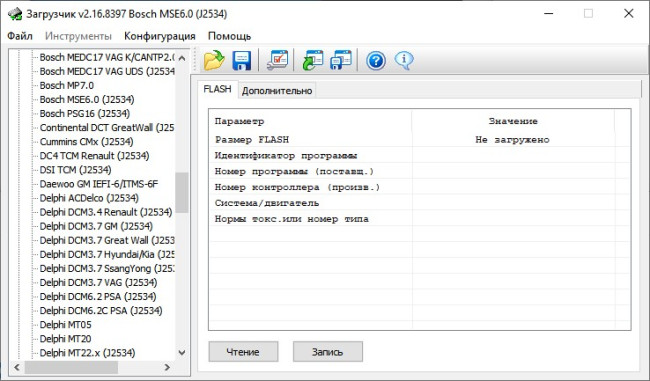This screenshot has width=650, height=381.
Task: Select Delphi DCM3.7 SsangYong entry
Action: tap(107, 269)
